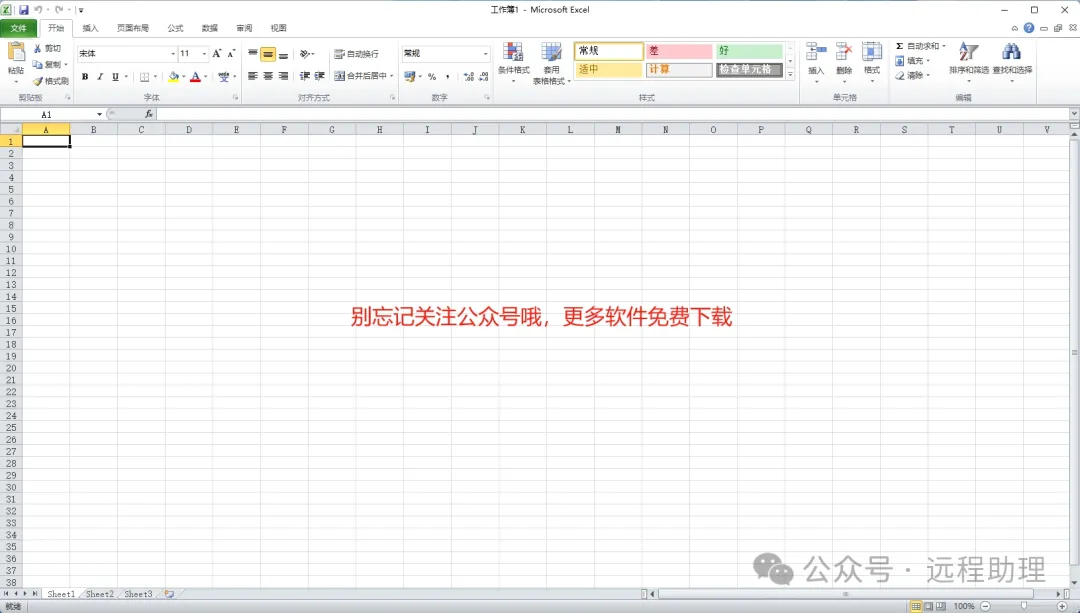
Task: Align text right
Action: pyautogui.click(x=283, y=76)
